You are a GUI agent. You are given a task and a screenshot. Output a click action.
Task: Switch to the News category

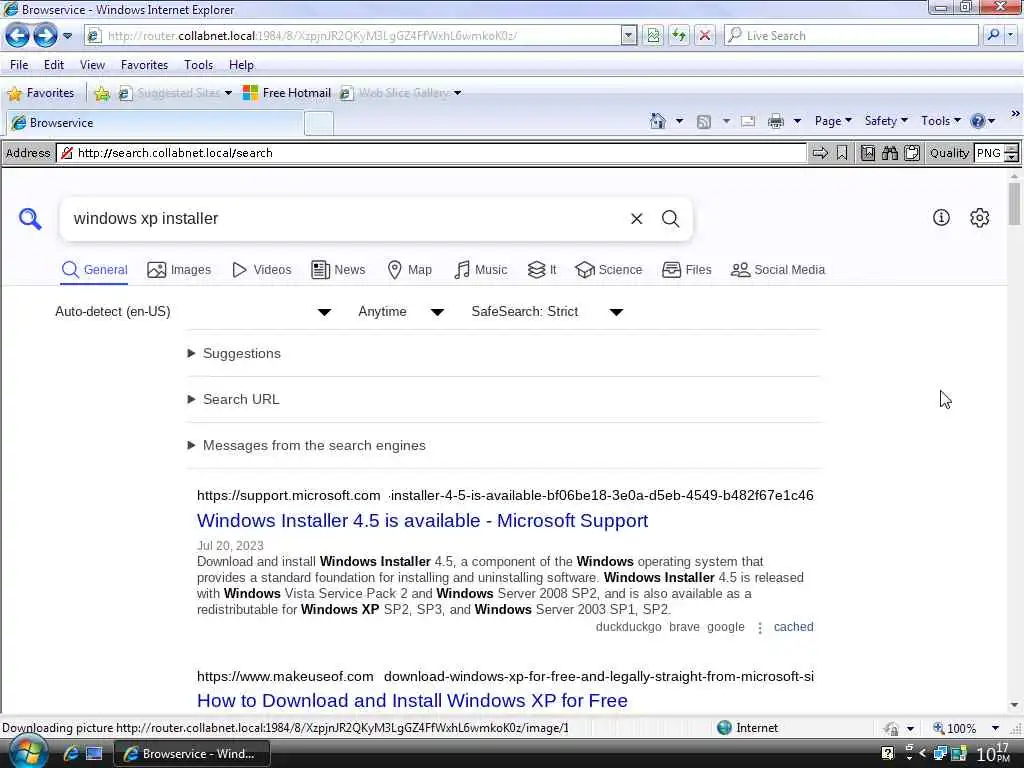coord(338,270)
